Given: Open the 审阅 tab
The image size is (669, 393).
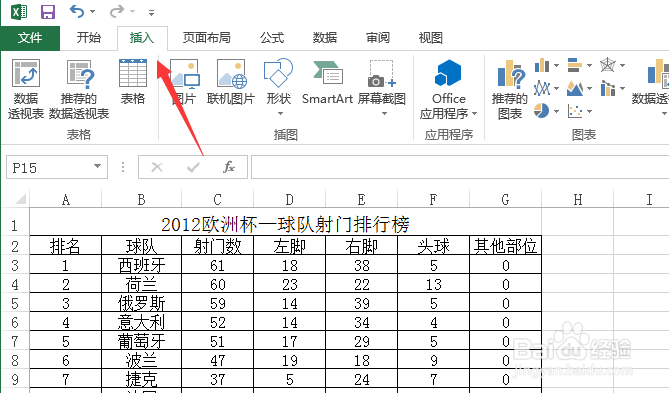Looking at the screenshot, I should point(378,38).
